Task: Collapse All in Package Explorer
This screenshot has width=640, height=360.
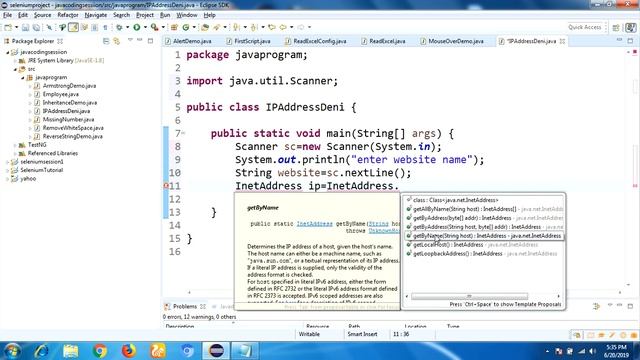Action: (x=106, y=41)
